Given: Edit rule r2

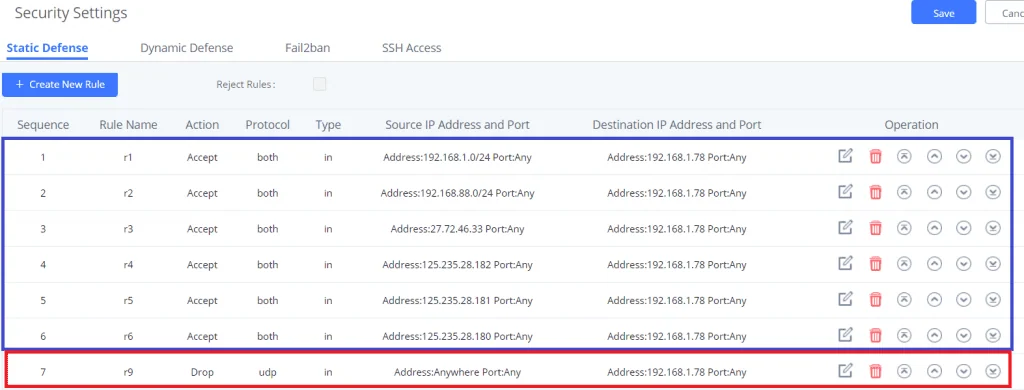Looking at the screenshot, I should (845, 192).
